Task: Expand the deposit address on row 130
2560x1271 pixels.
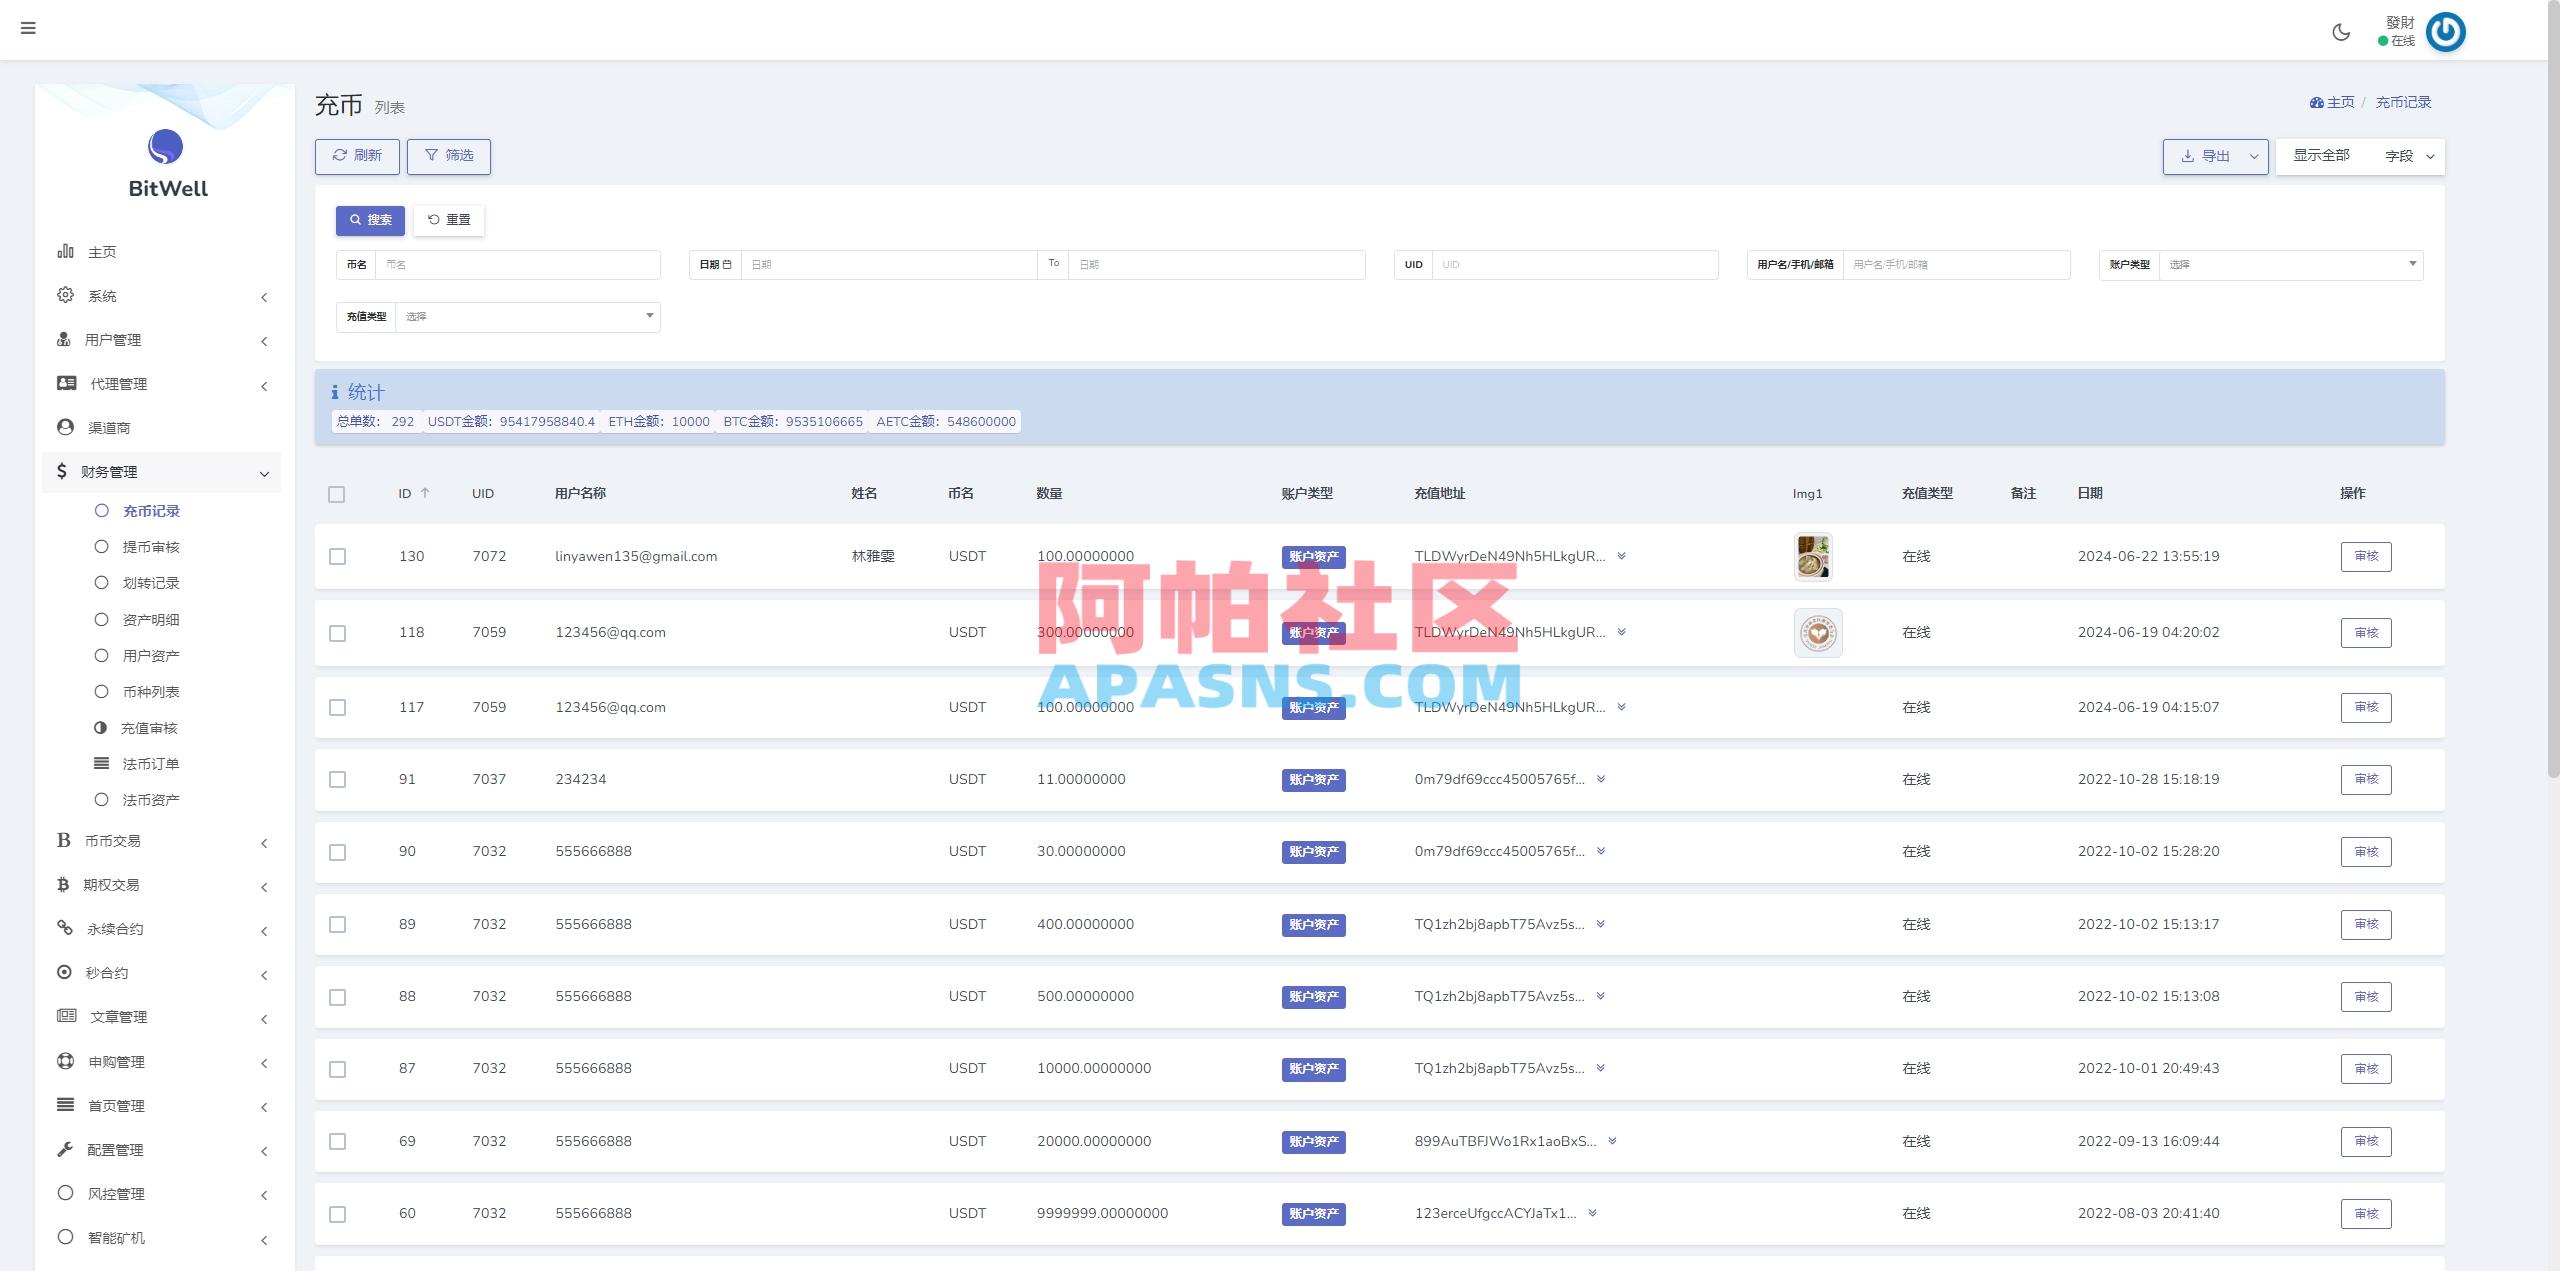Action: [1622, 556]
